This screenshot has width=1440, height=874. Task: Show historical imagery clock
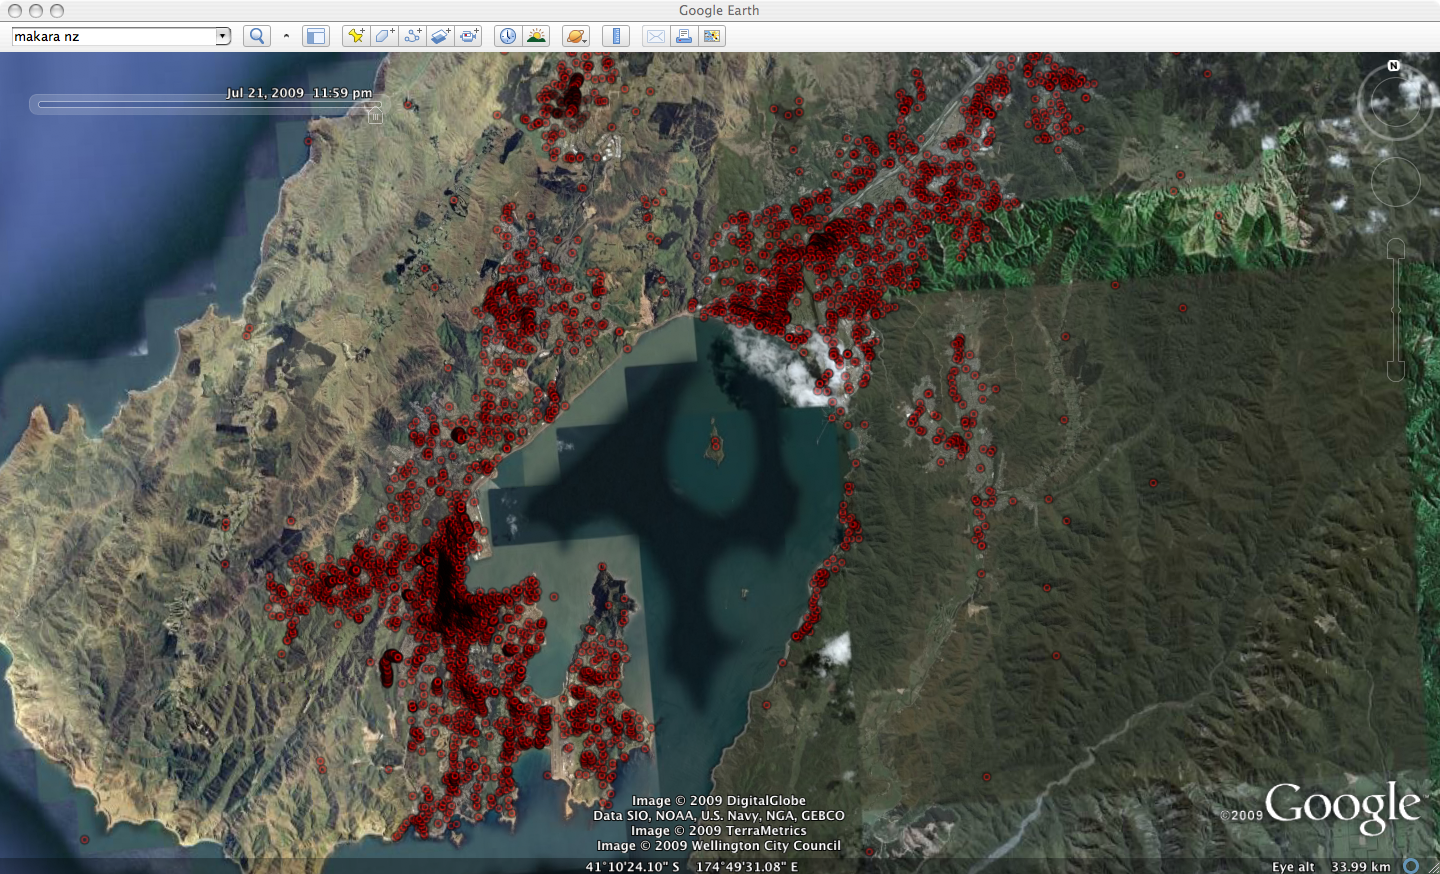click(508, 36)
